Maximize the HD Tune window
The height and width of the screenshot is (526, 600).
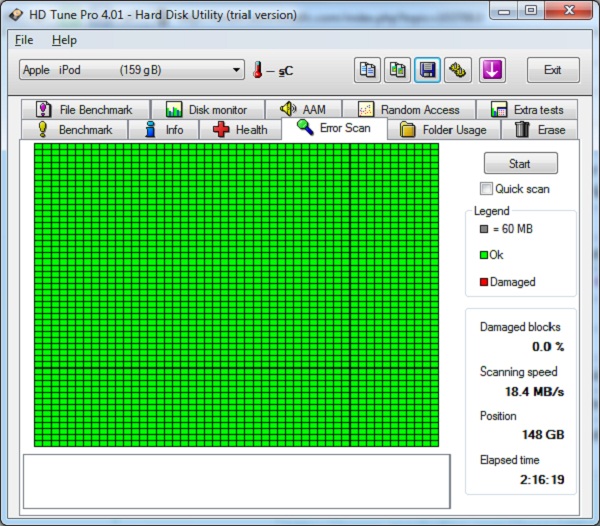(x=531, y=10)
